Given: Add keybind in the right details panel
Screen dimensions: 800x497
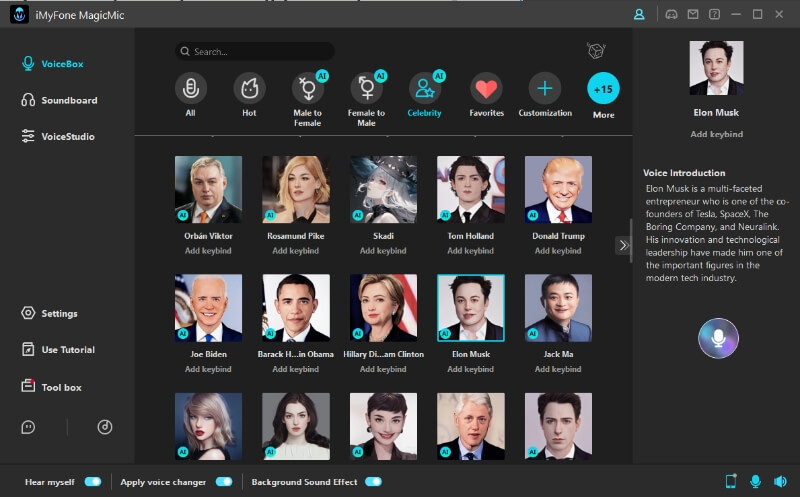Looking at the screenshot, I should pos(716,134).
